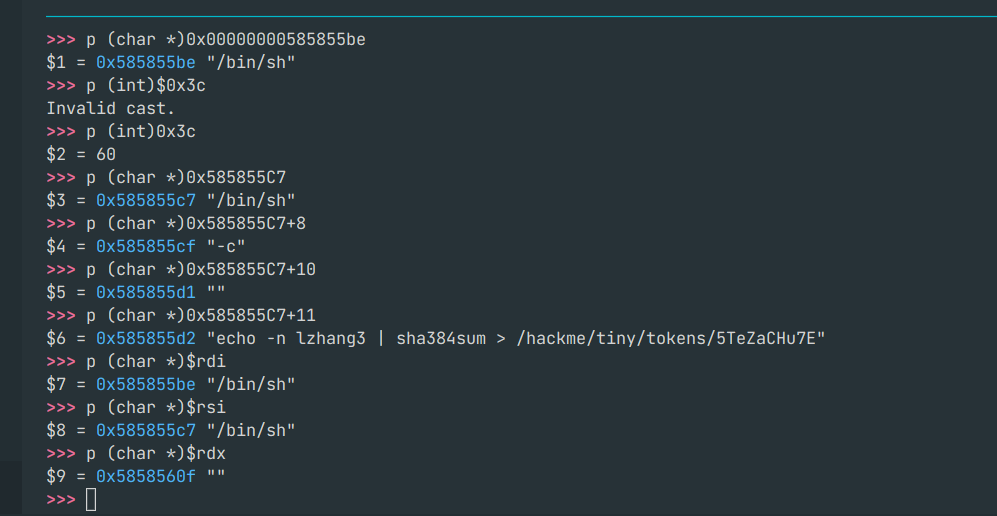Click the "Invalid cast." error message

[111, 108]
